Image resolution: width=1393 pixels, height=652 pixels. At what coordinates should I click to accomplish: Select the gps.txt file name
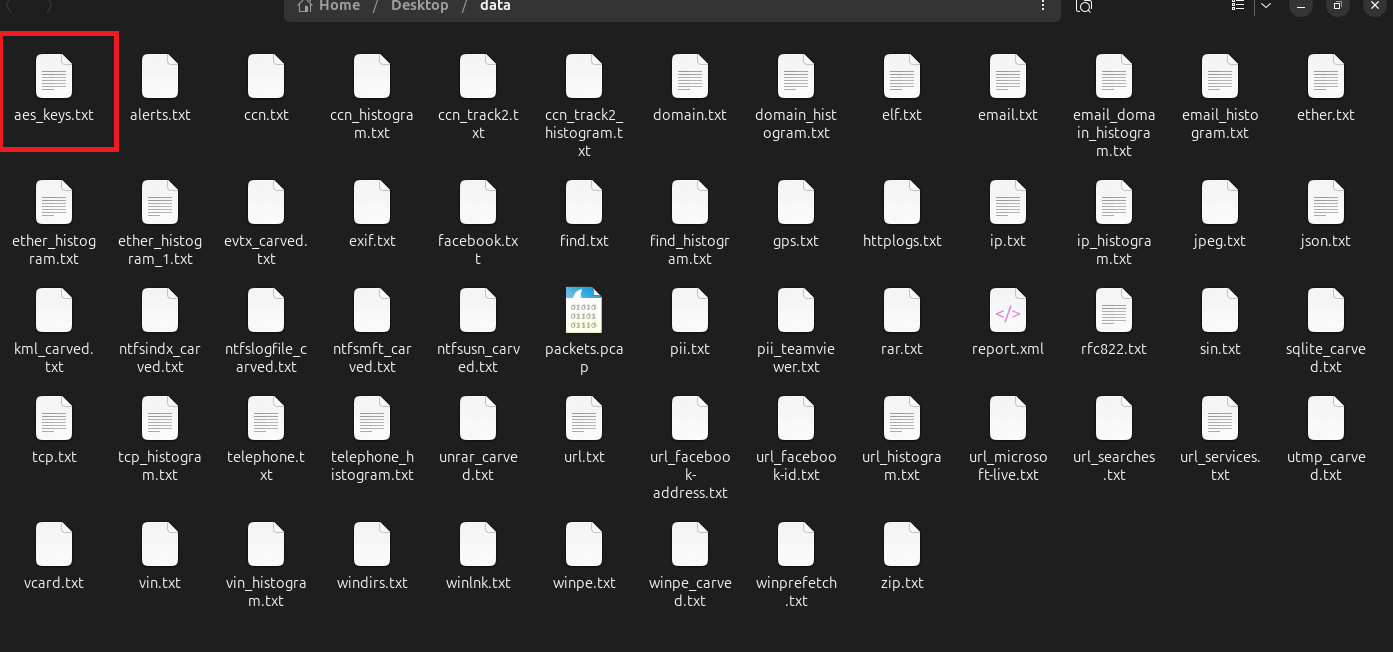[x=796, y=241]
